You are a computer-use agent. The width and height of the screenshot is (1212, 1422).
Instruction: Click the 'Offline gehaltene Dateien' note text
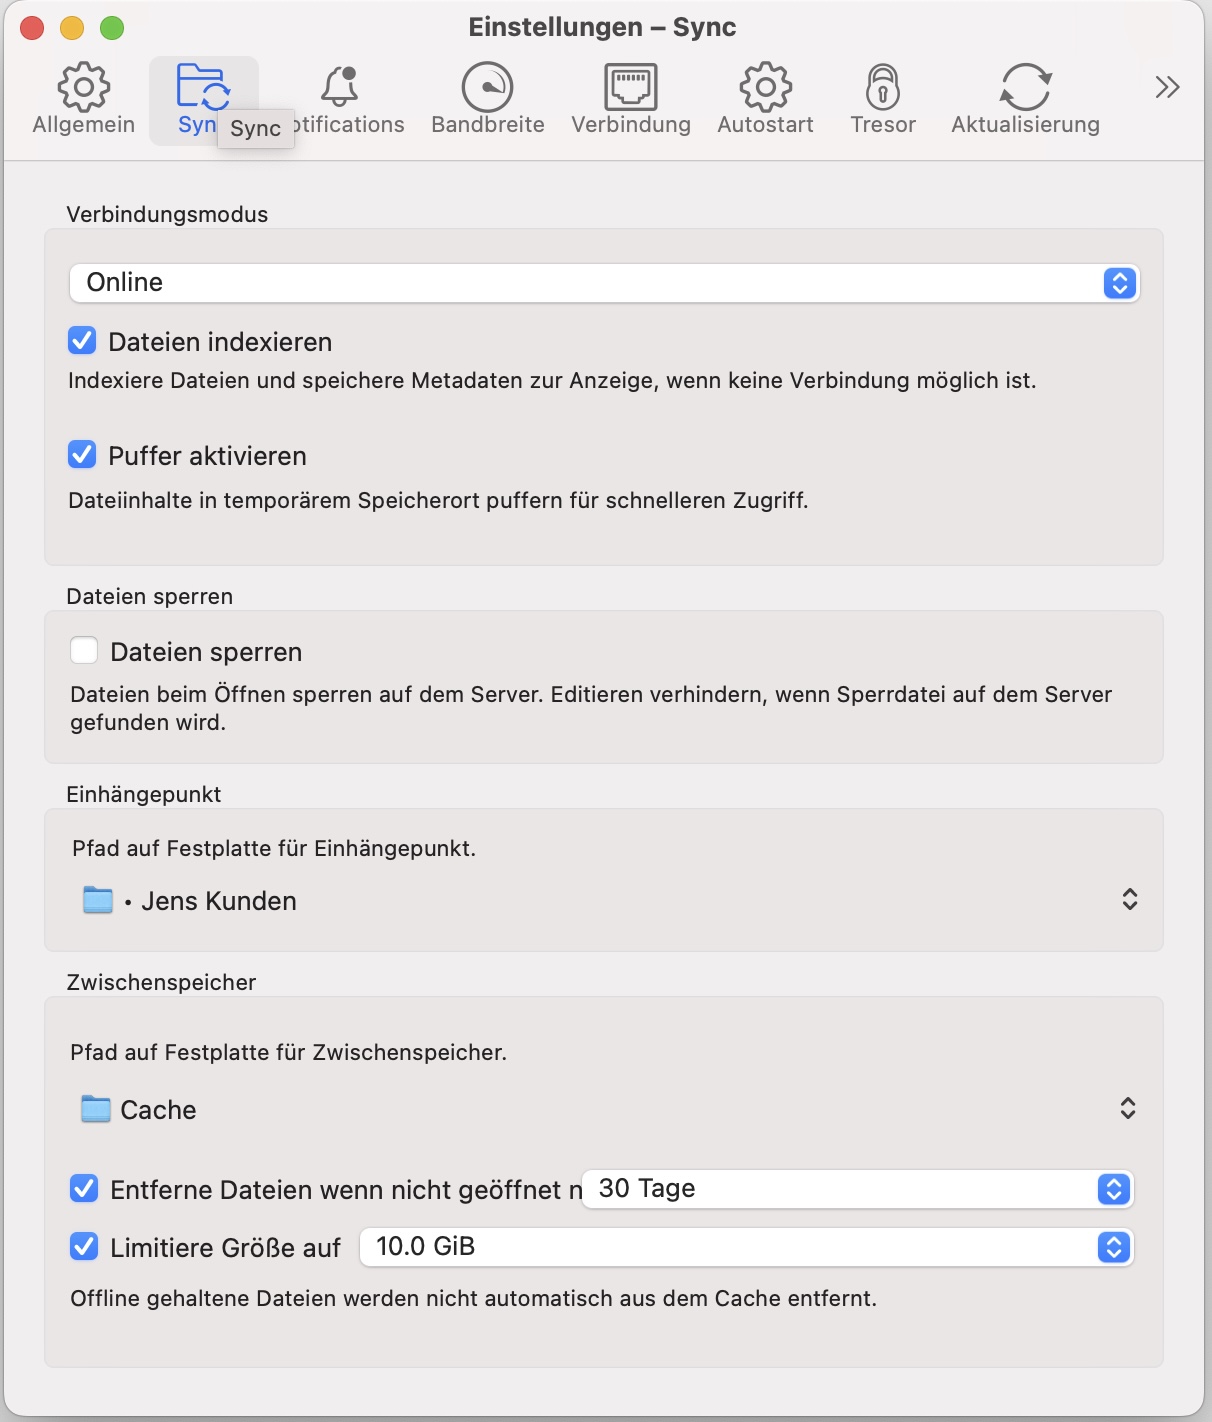(473, 1299)
